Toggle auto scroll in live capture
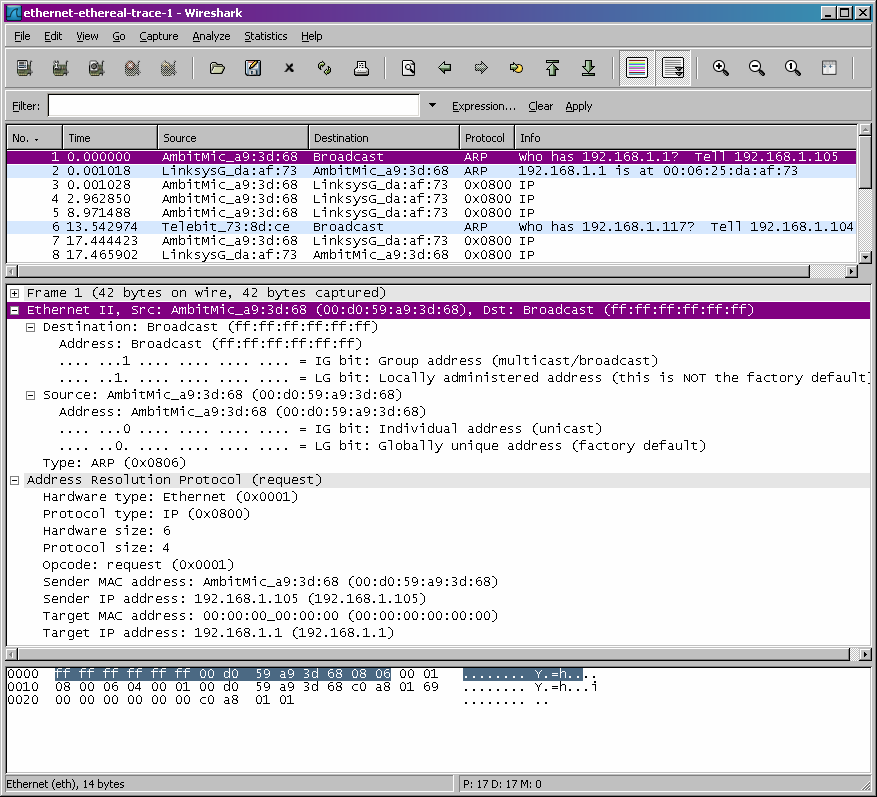877x797 pixels. pos(673,68)
